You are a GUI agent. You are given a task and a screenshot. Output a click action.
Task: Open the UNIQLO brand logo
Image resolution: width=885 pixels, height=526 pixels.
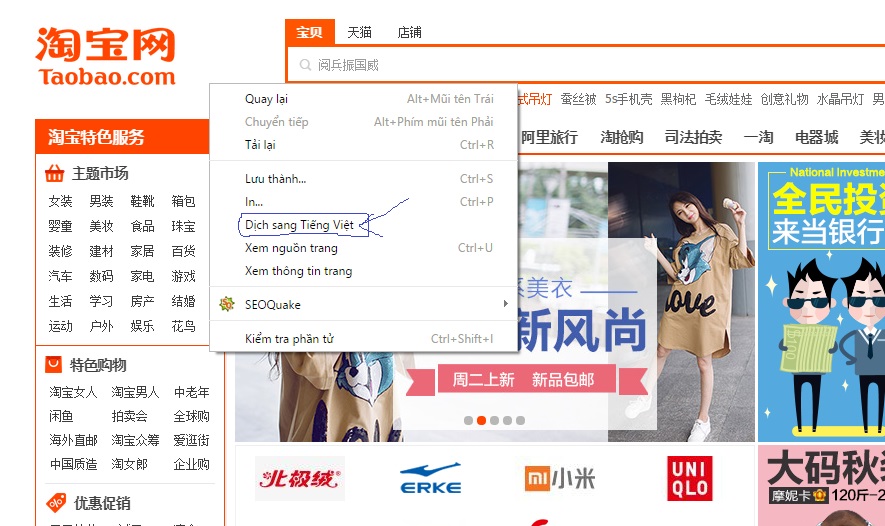point(690,479)
